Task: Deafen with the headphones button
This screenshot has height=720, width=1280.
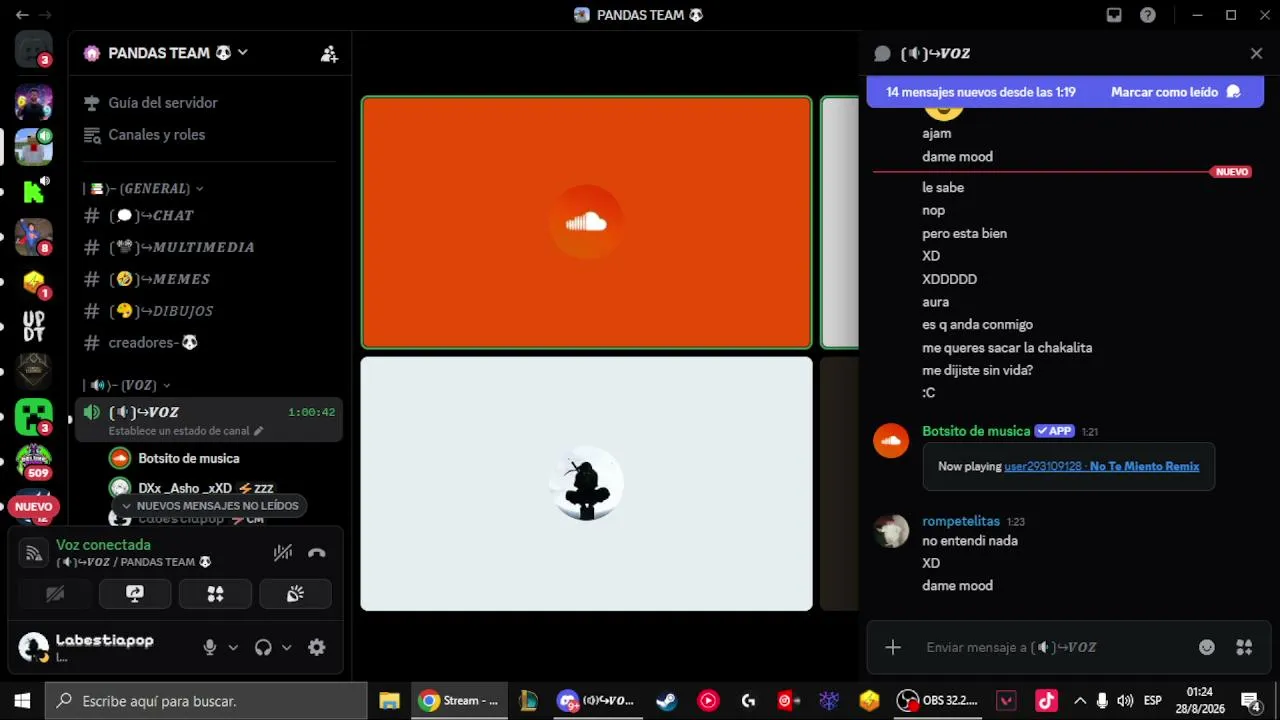Action: (263, 647)
